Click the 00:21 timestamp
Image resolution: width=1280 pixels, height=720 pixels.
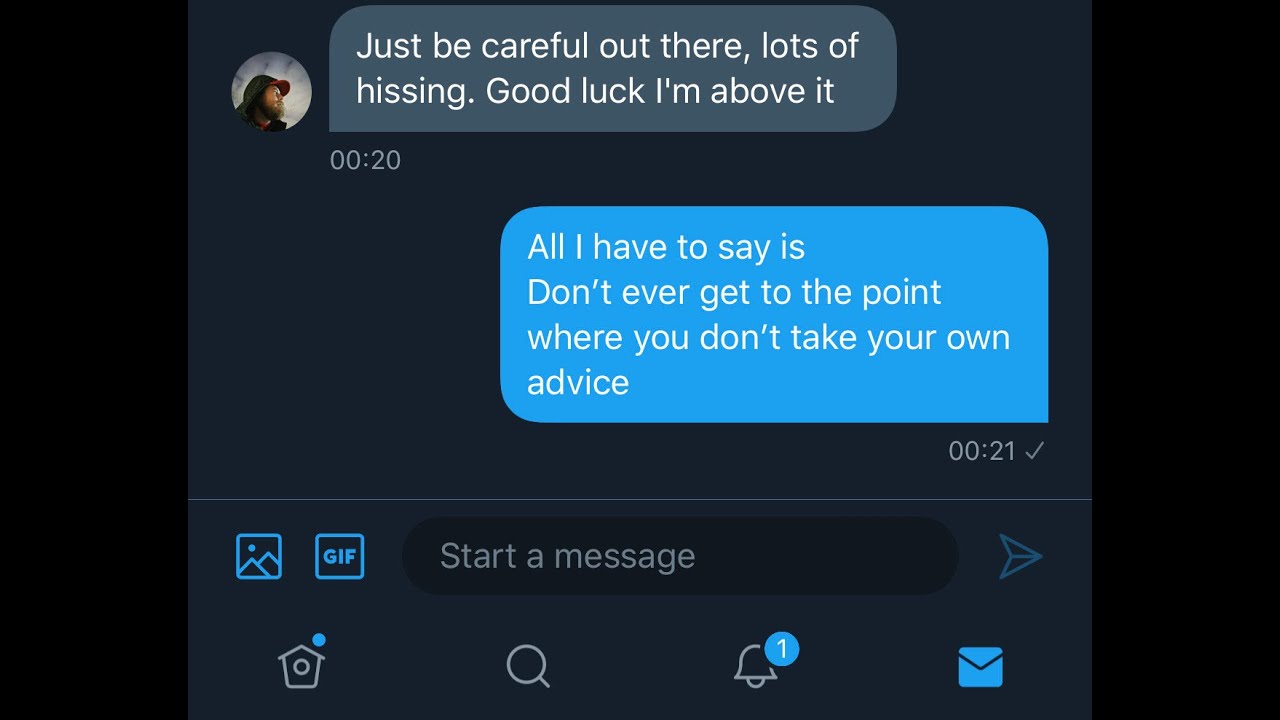pos(981,451)
